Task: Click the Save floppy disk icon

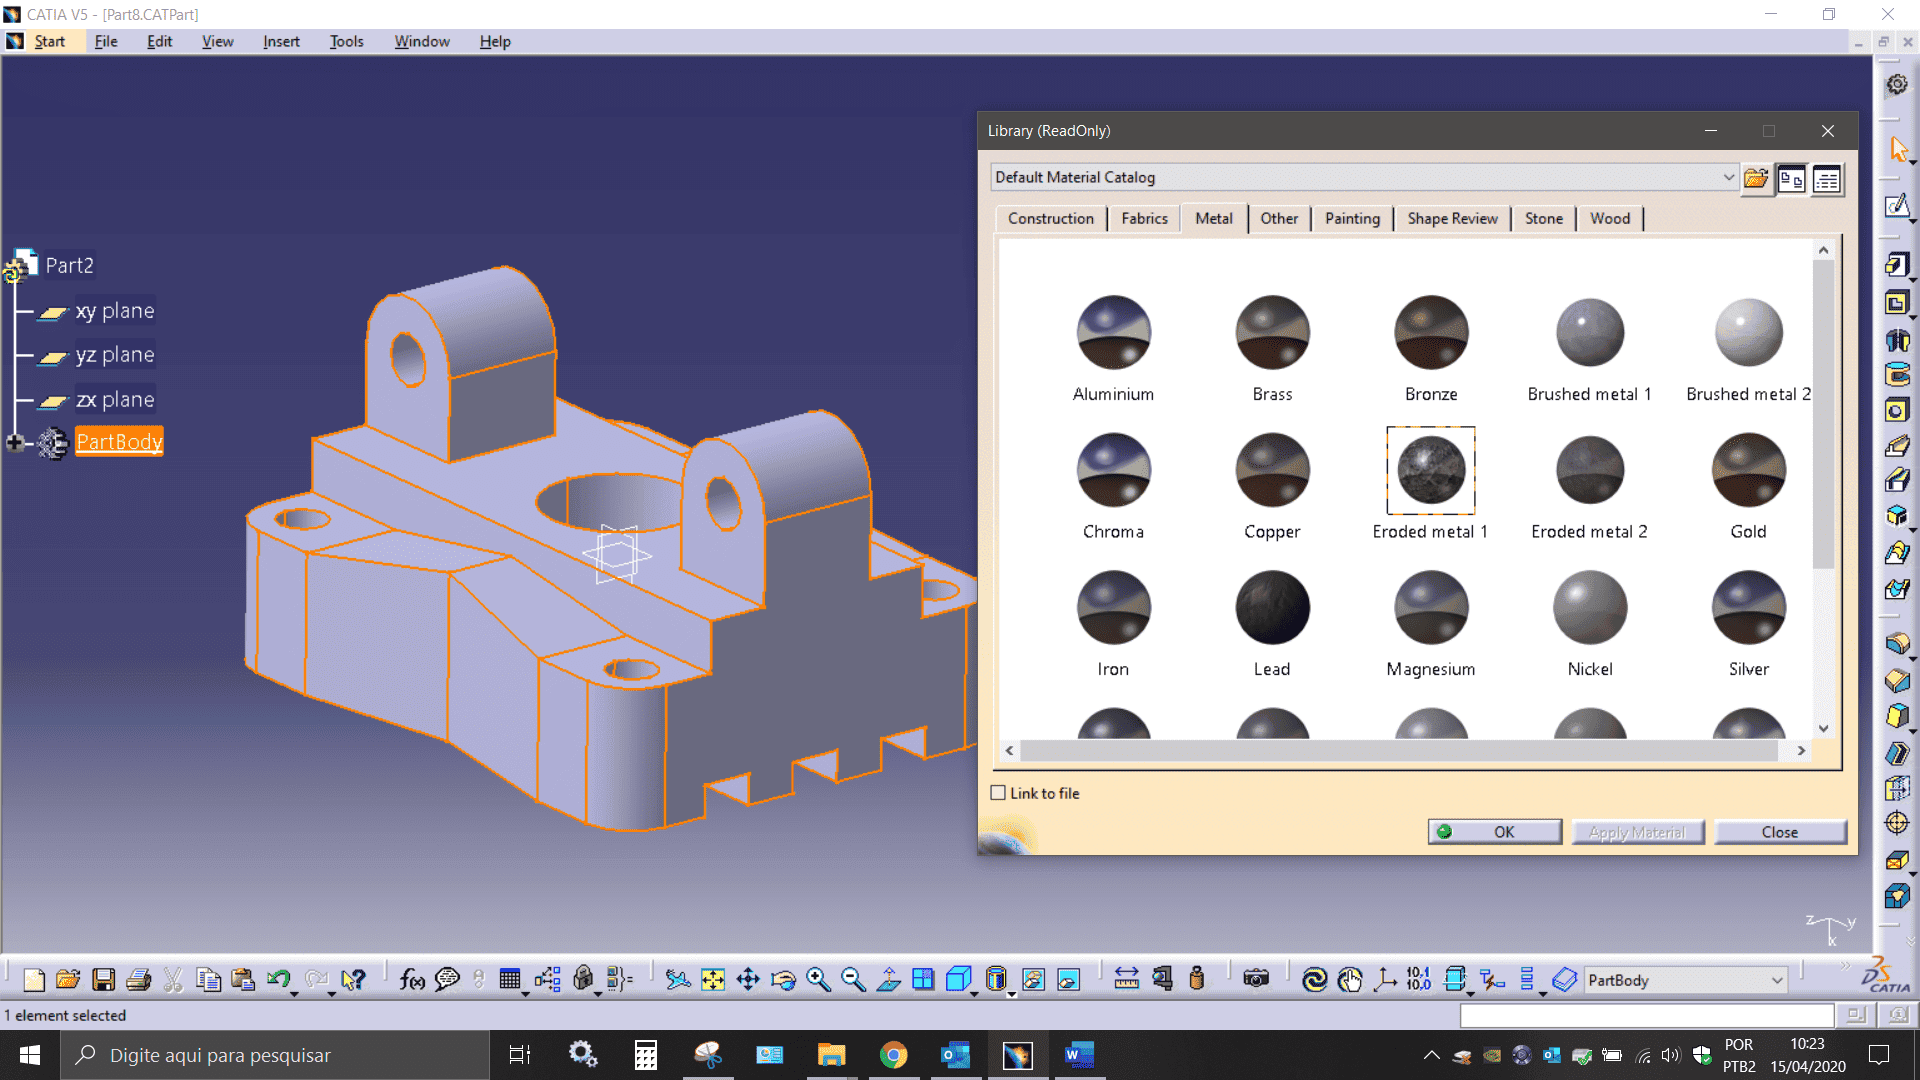Action: [104, 980]
